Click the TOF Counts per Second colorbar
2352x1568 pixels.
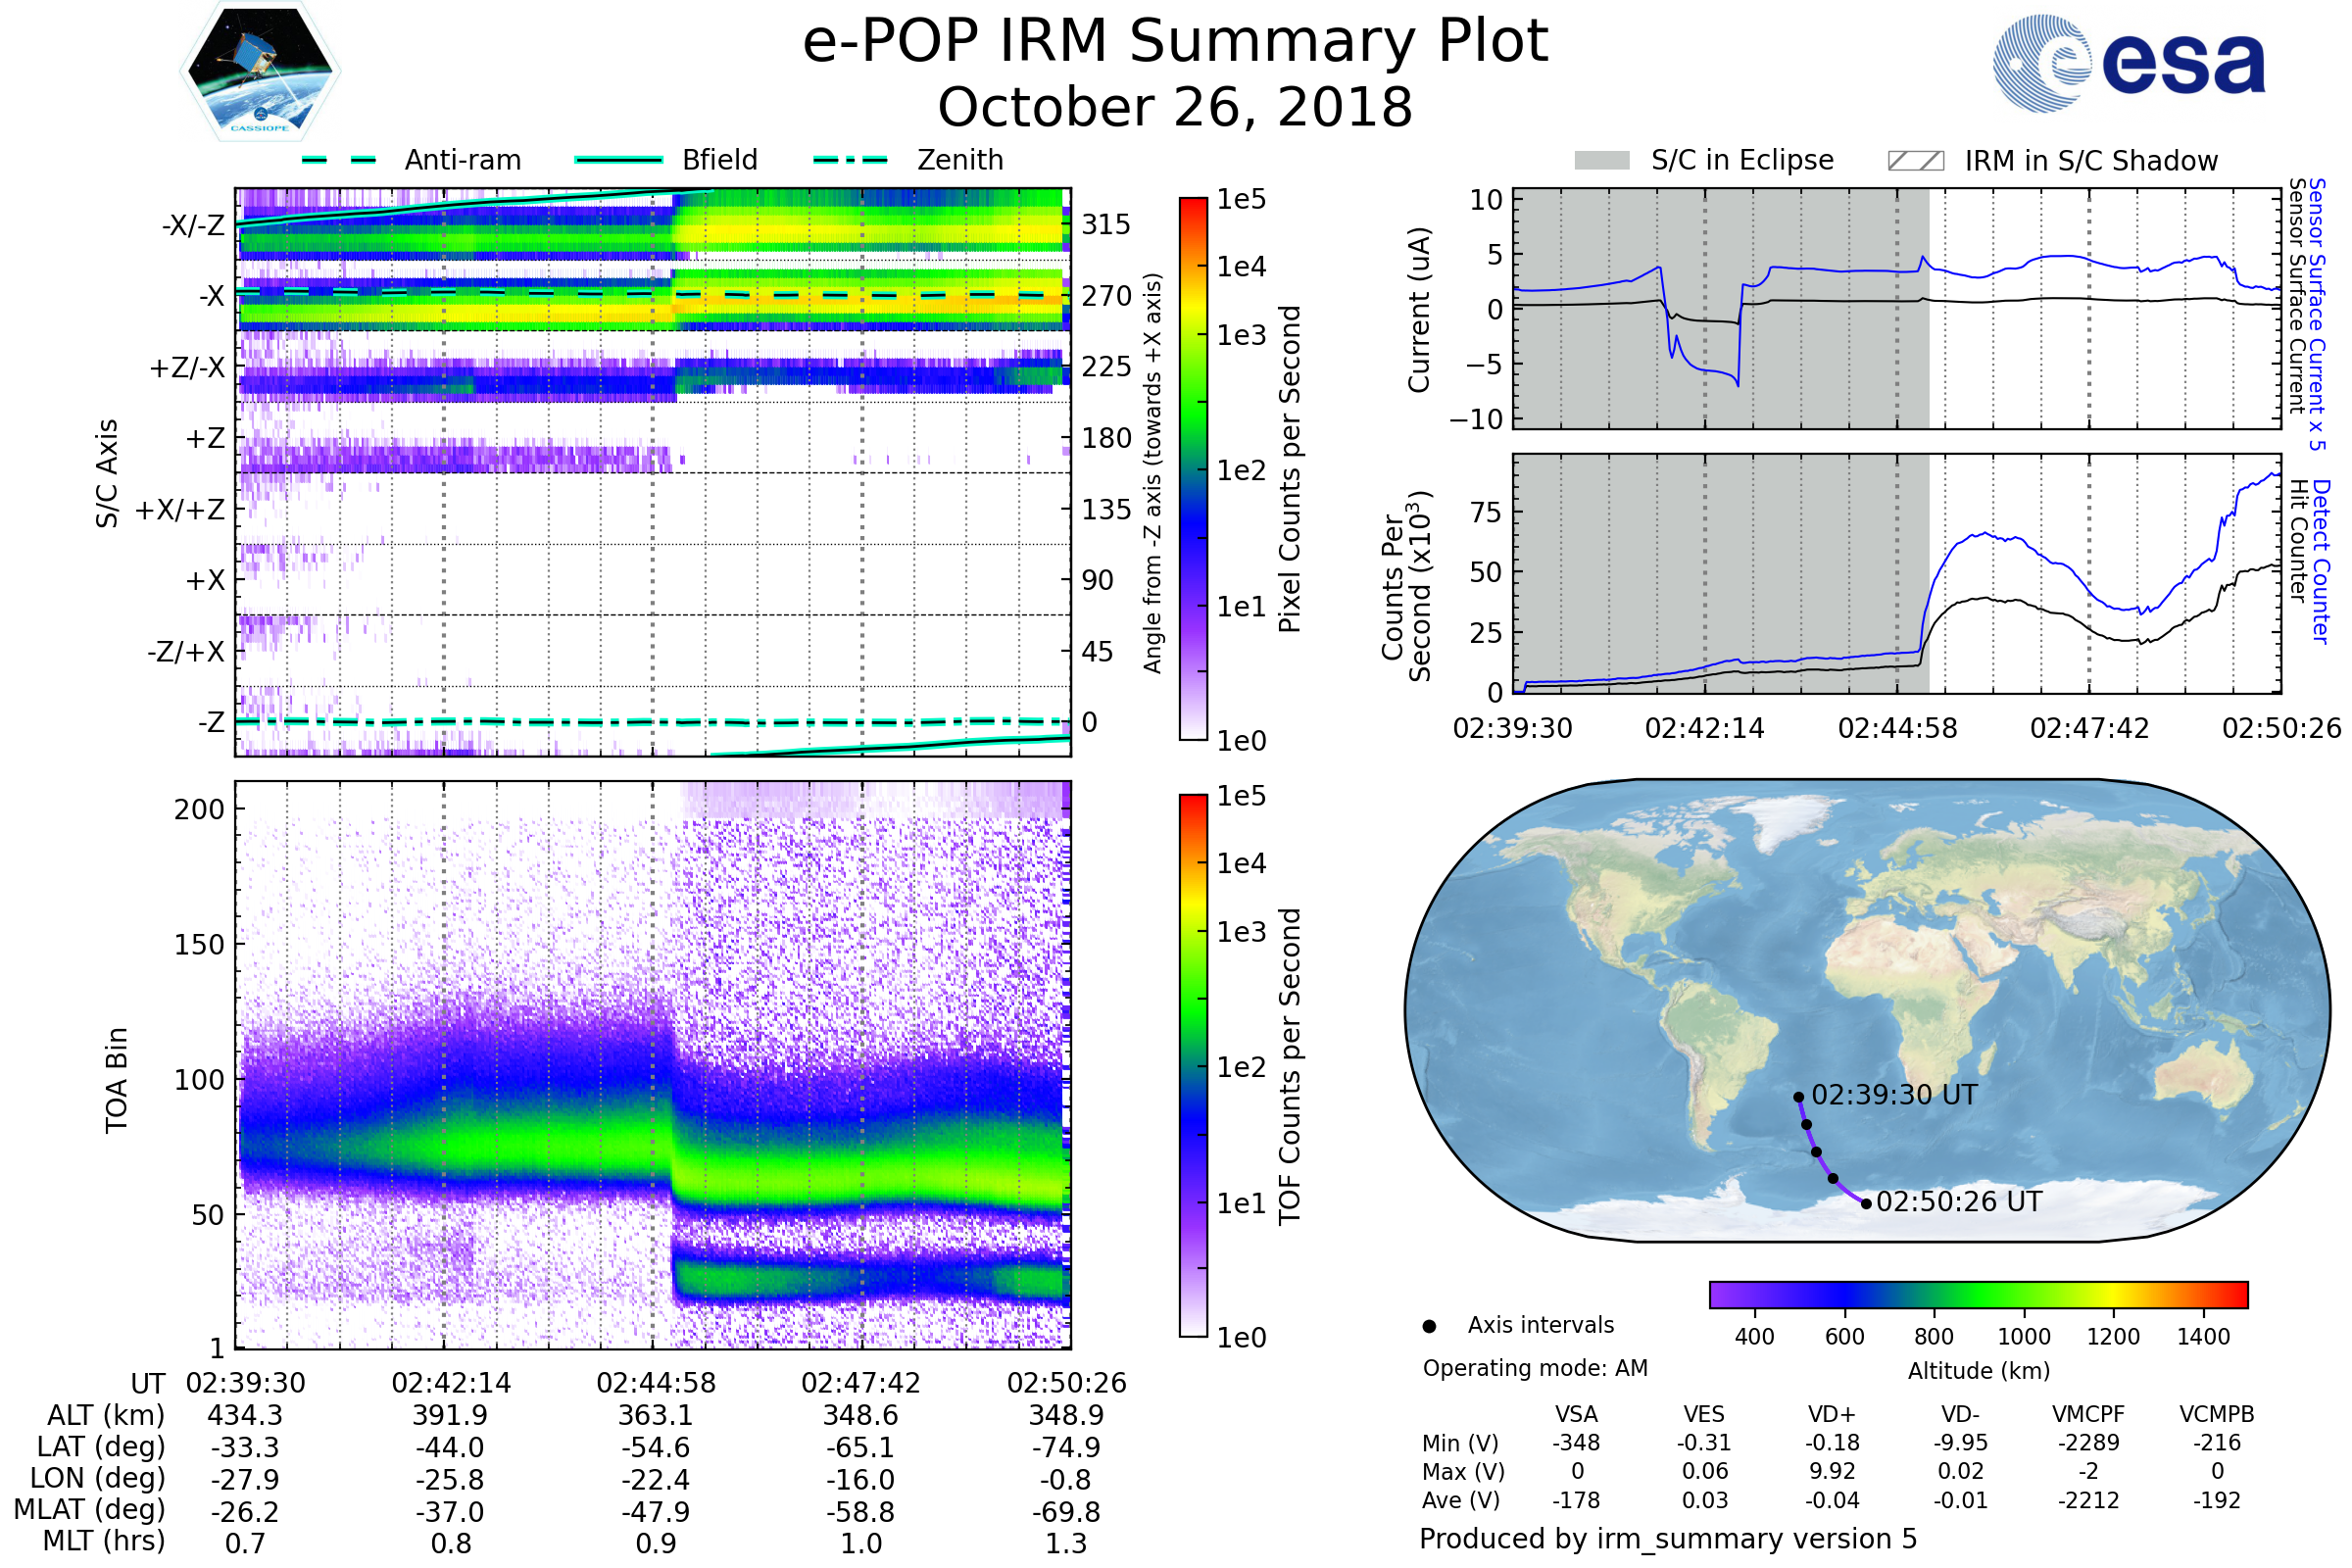(x=1193, y=1065)
